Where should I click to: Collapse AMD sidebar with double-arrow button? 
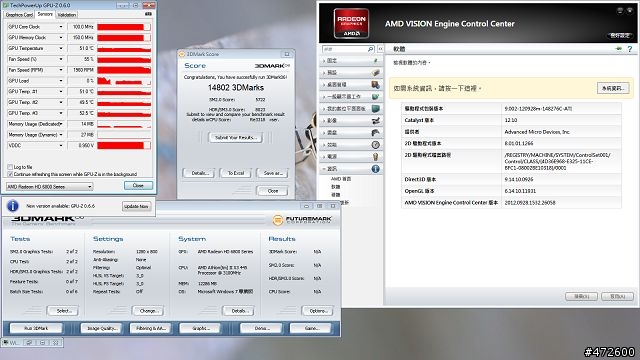point(380,49)
